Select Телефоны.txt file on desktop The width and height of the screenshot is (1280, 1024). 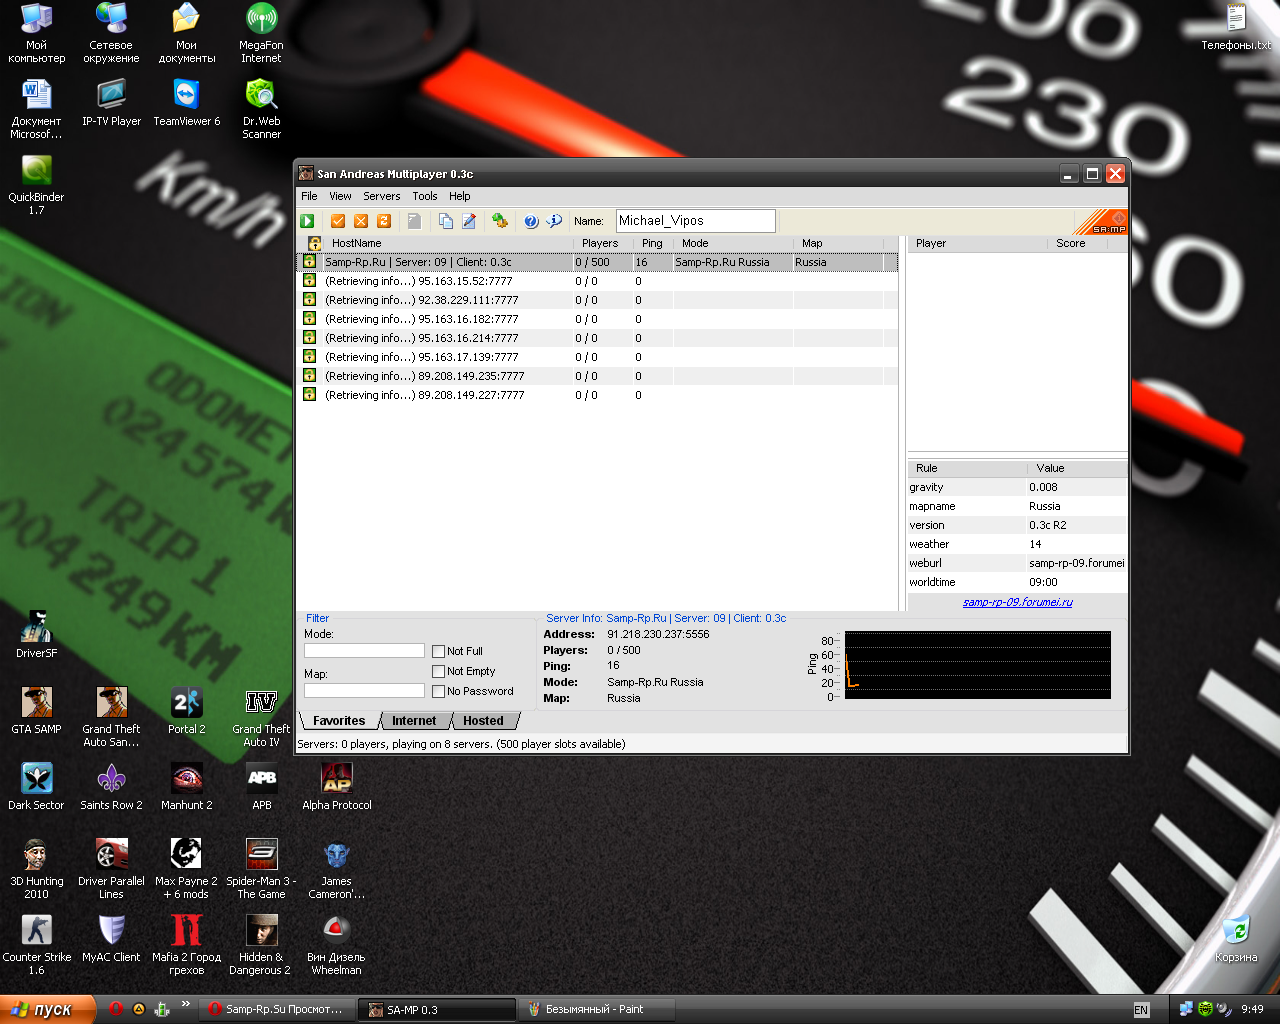1236,27
